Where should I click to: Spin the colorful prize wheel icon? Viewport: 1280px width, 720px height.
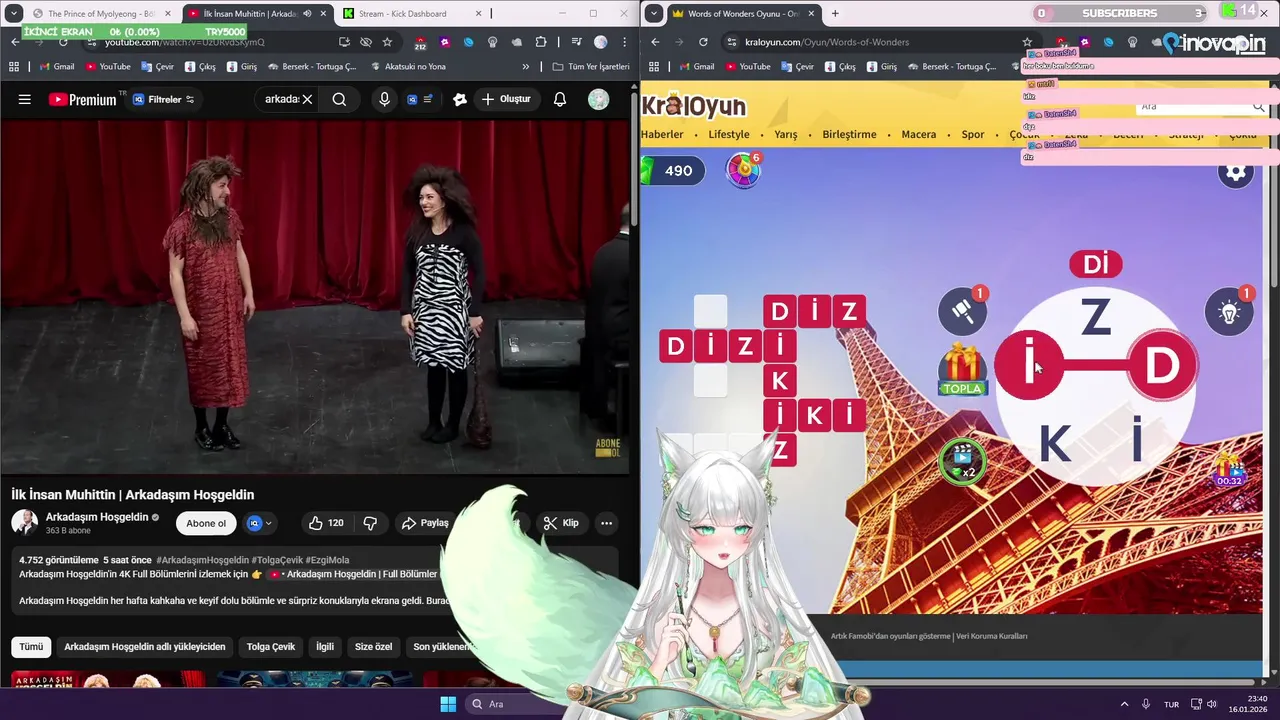click(744, 170)
